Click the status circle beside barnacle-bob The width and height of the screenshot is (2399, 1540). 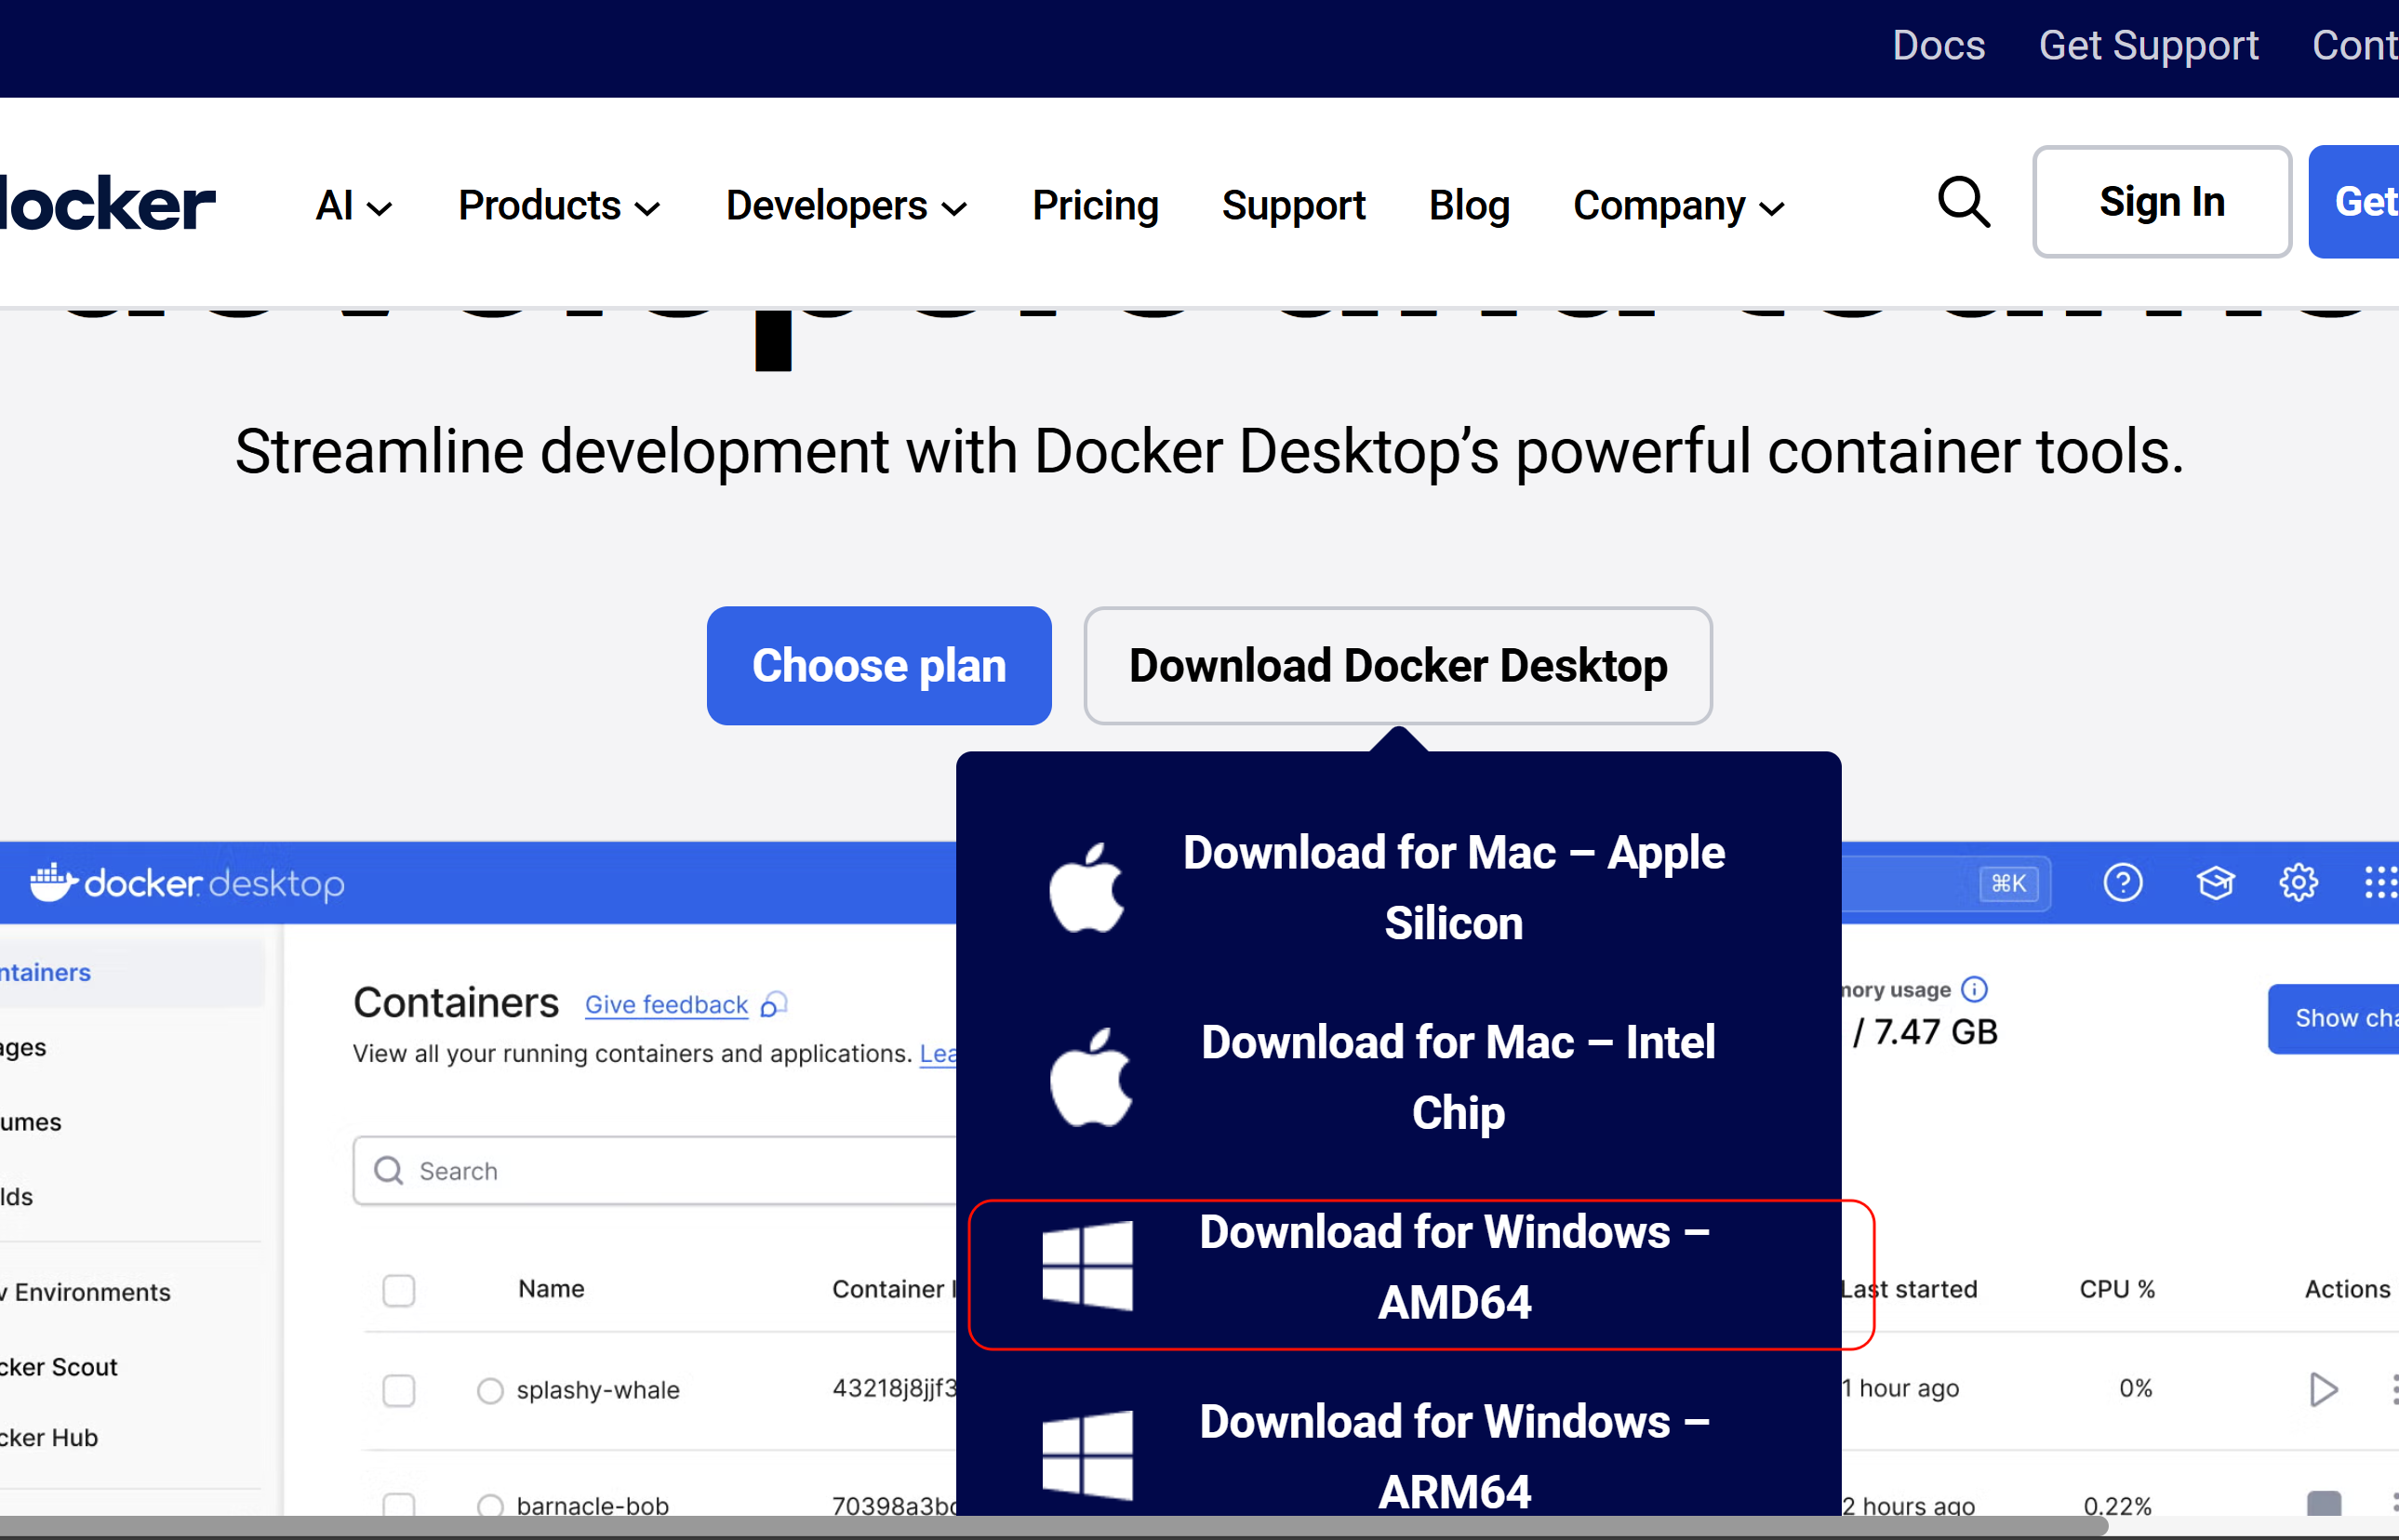point(490,1504)
